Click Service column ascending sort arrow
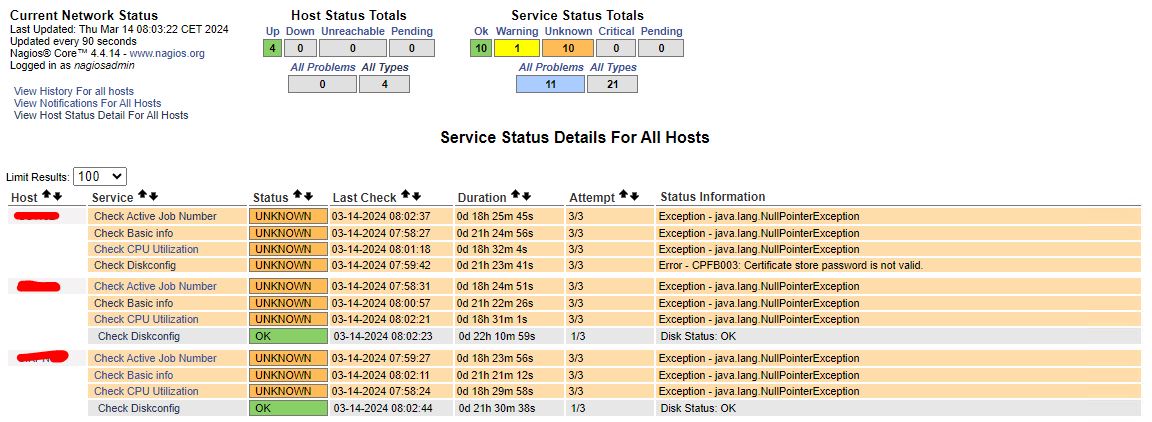The height and width of the screenshot is (422, 1152). [142, 196]
